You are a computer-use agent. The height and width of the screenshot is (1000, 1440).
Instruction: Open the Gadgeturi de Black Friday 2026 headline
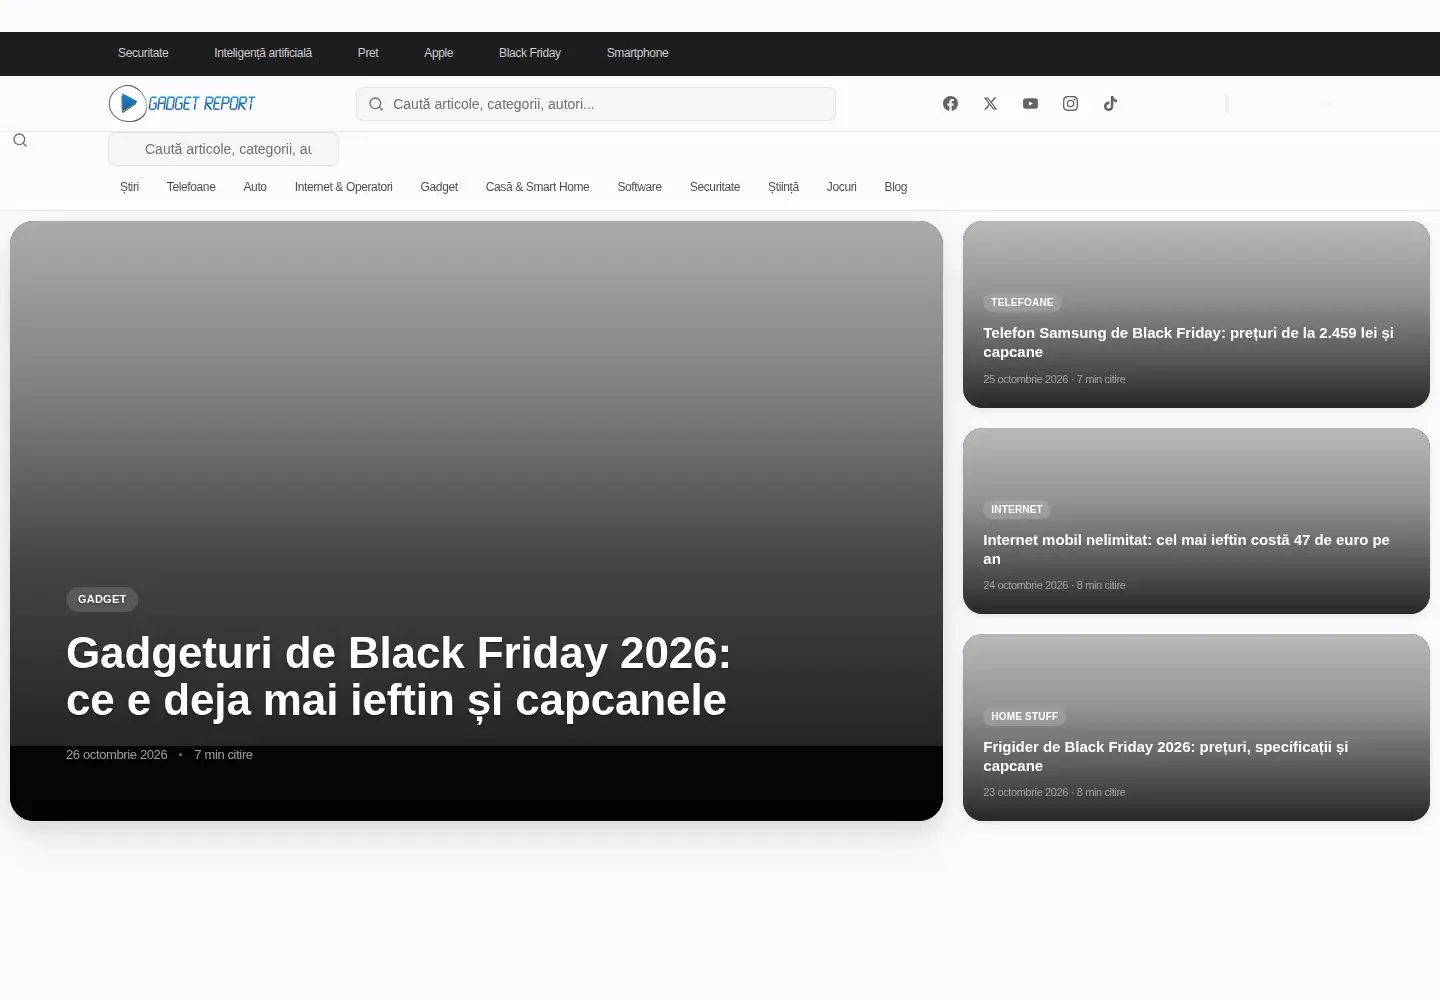(x=398, y=677)
